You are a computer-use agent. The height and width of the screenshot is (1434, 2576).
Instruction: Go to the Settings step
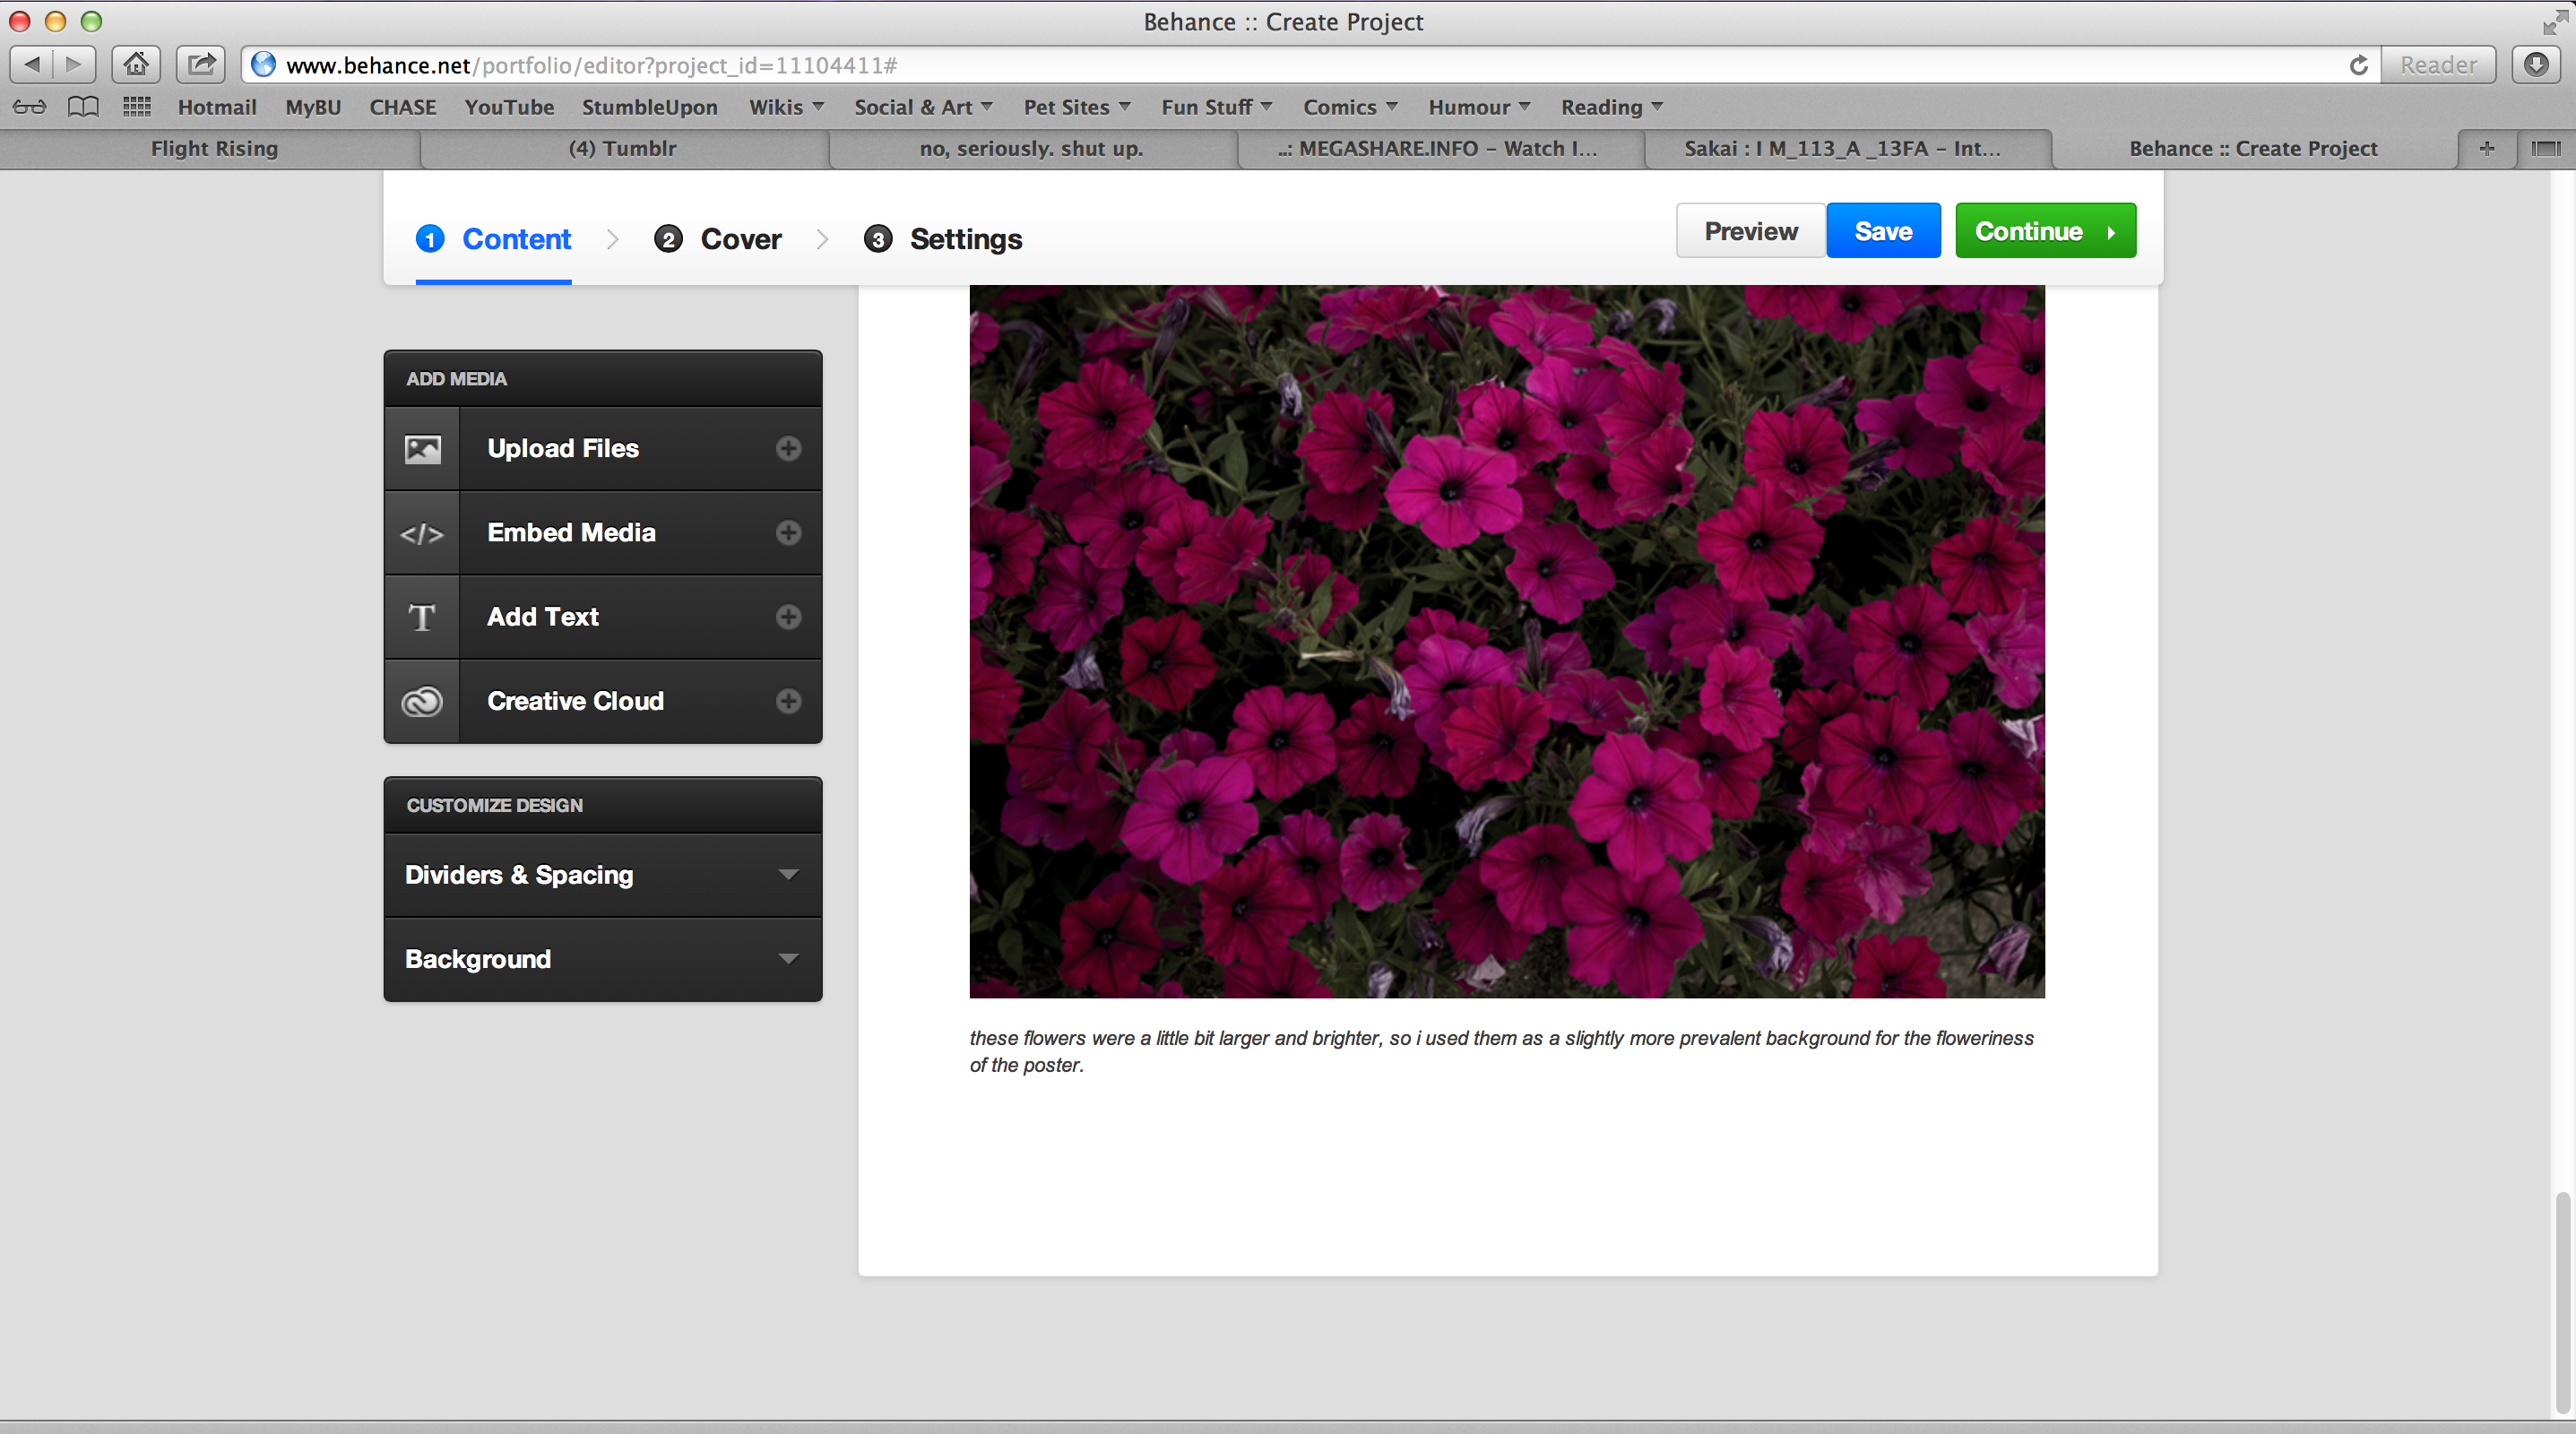pyautogui.click(x=943, y=239)
